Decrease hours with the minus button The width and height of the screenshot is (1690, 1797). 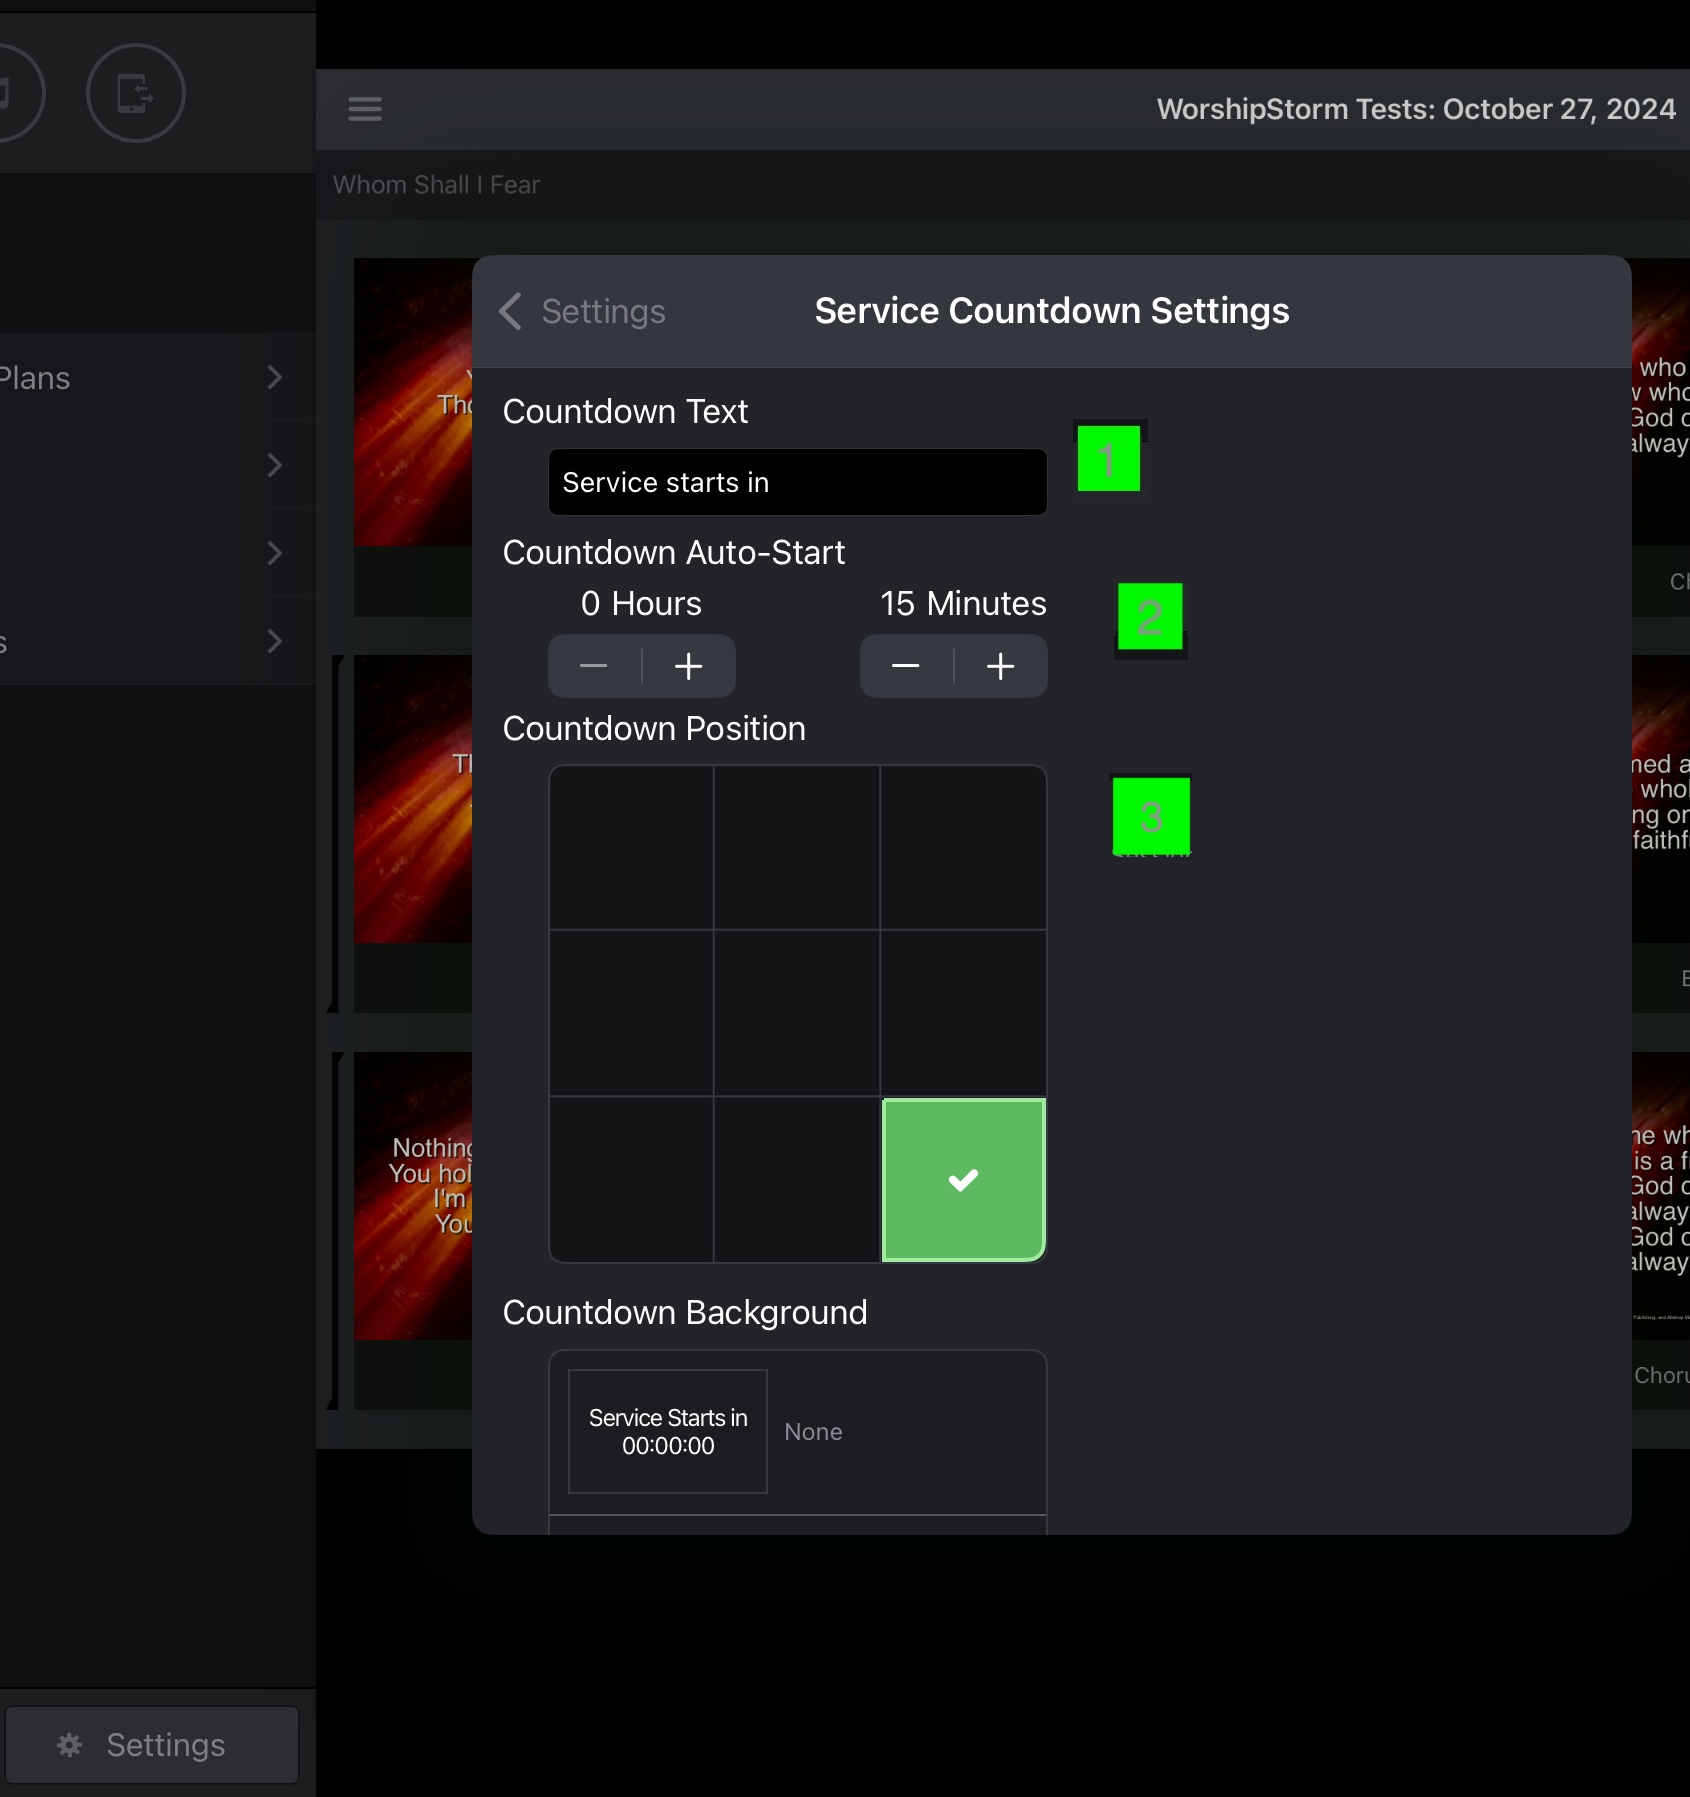tap(594, 666)
